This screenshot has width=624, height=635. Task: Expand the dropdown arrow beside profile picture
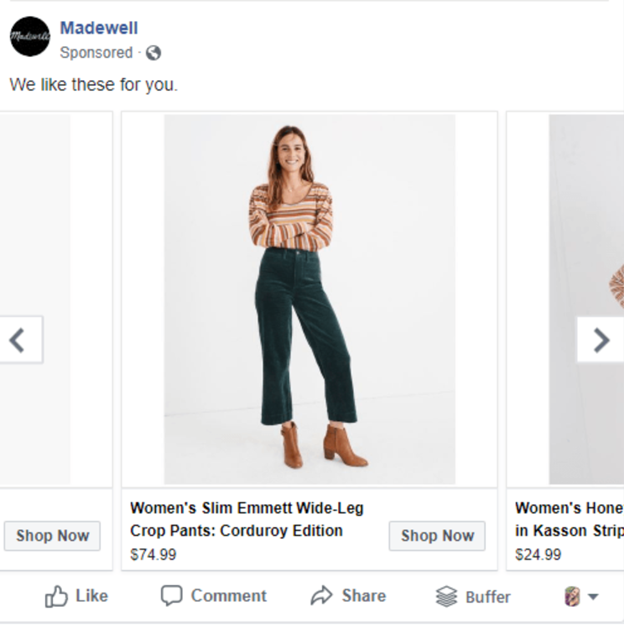click(593, 597)
